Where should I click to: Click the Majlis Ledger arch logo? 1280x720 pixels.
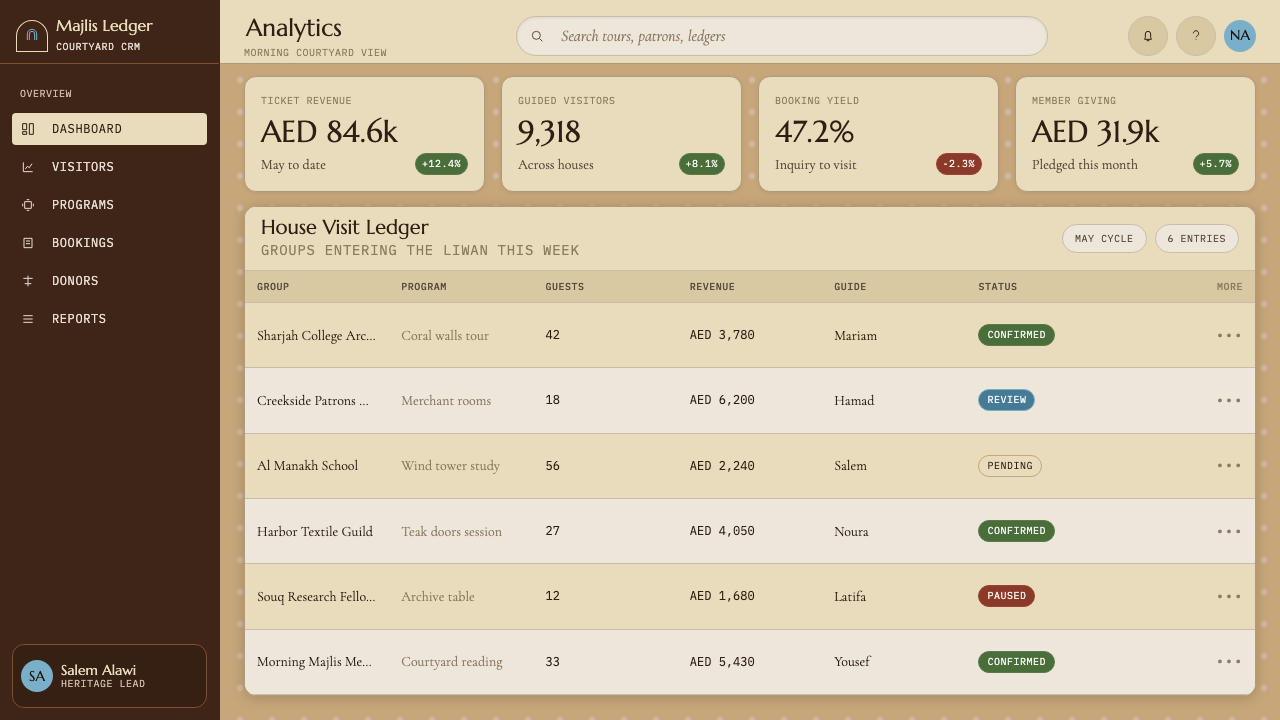point(32,36)
